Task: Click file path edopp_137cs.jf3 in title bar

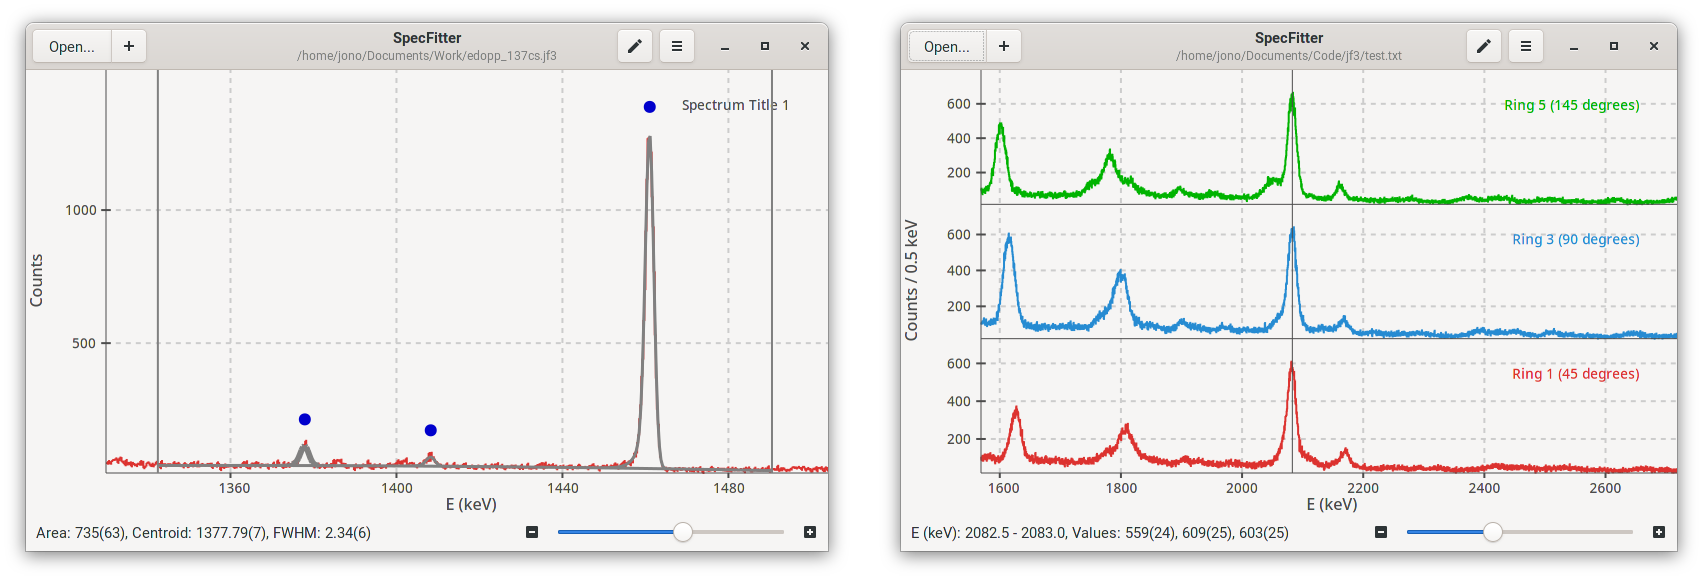Action: (427, 56)
